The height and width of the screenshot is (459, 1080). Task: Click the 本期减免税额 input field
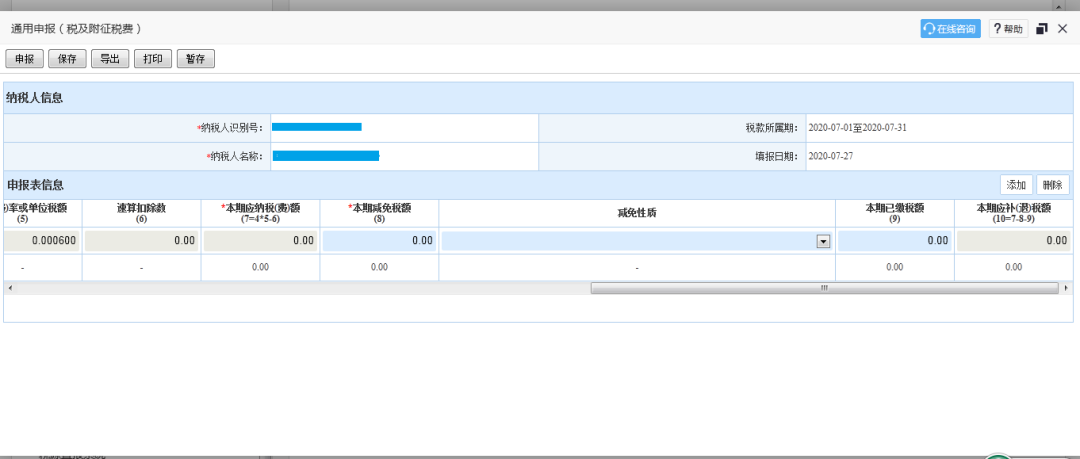tap(379, 241)
